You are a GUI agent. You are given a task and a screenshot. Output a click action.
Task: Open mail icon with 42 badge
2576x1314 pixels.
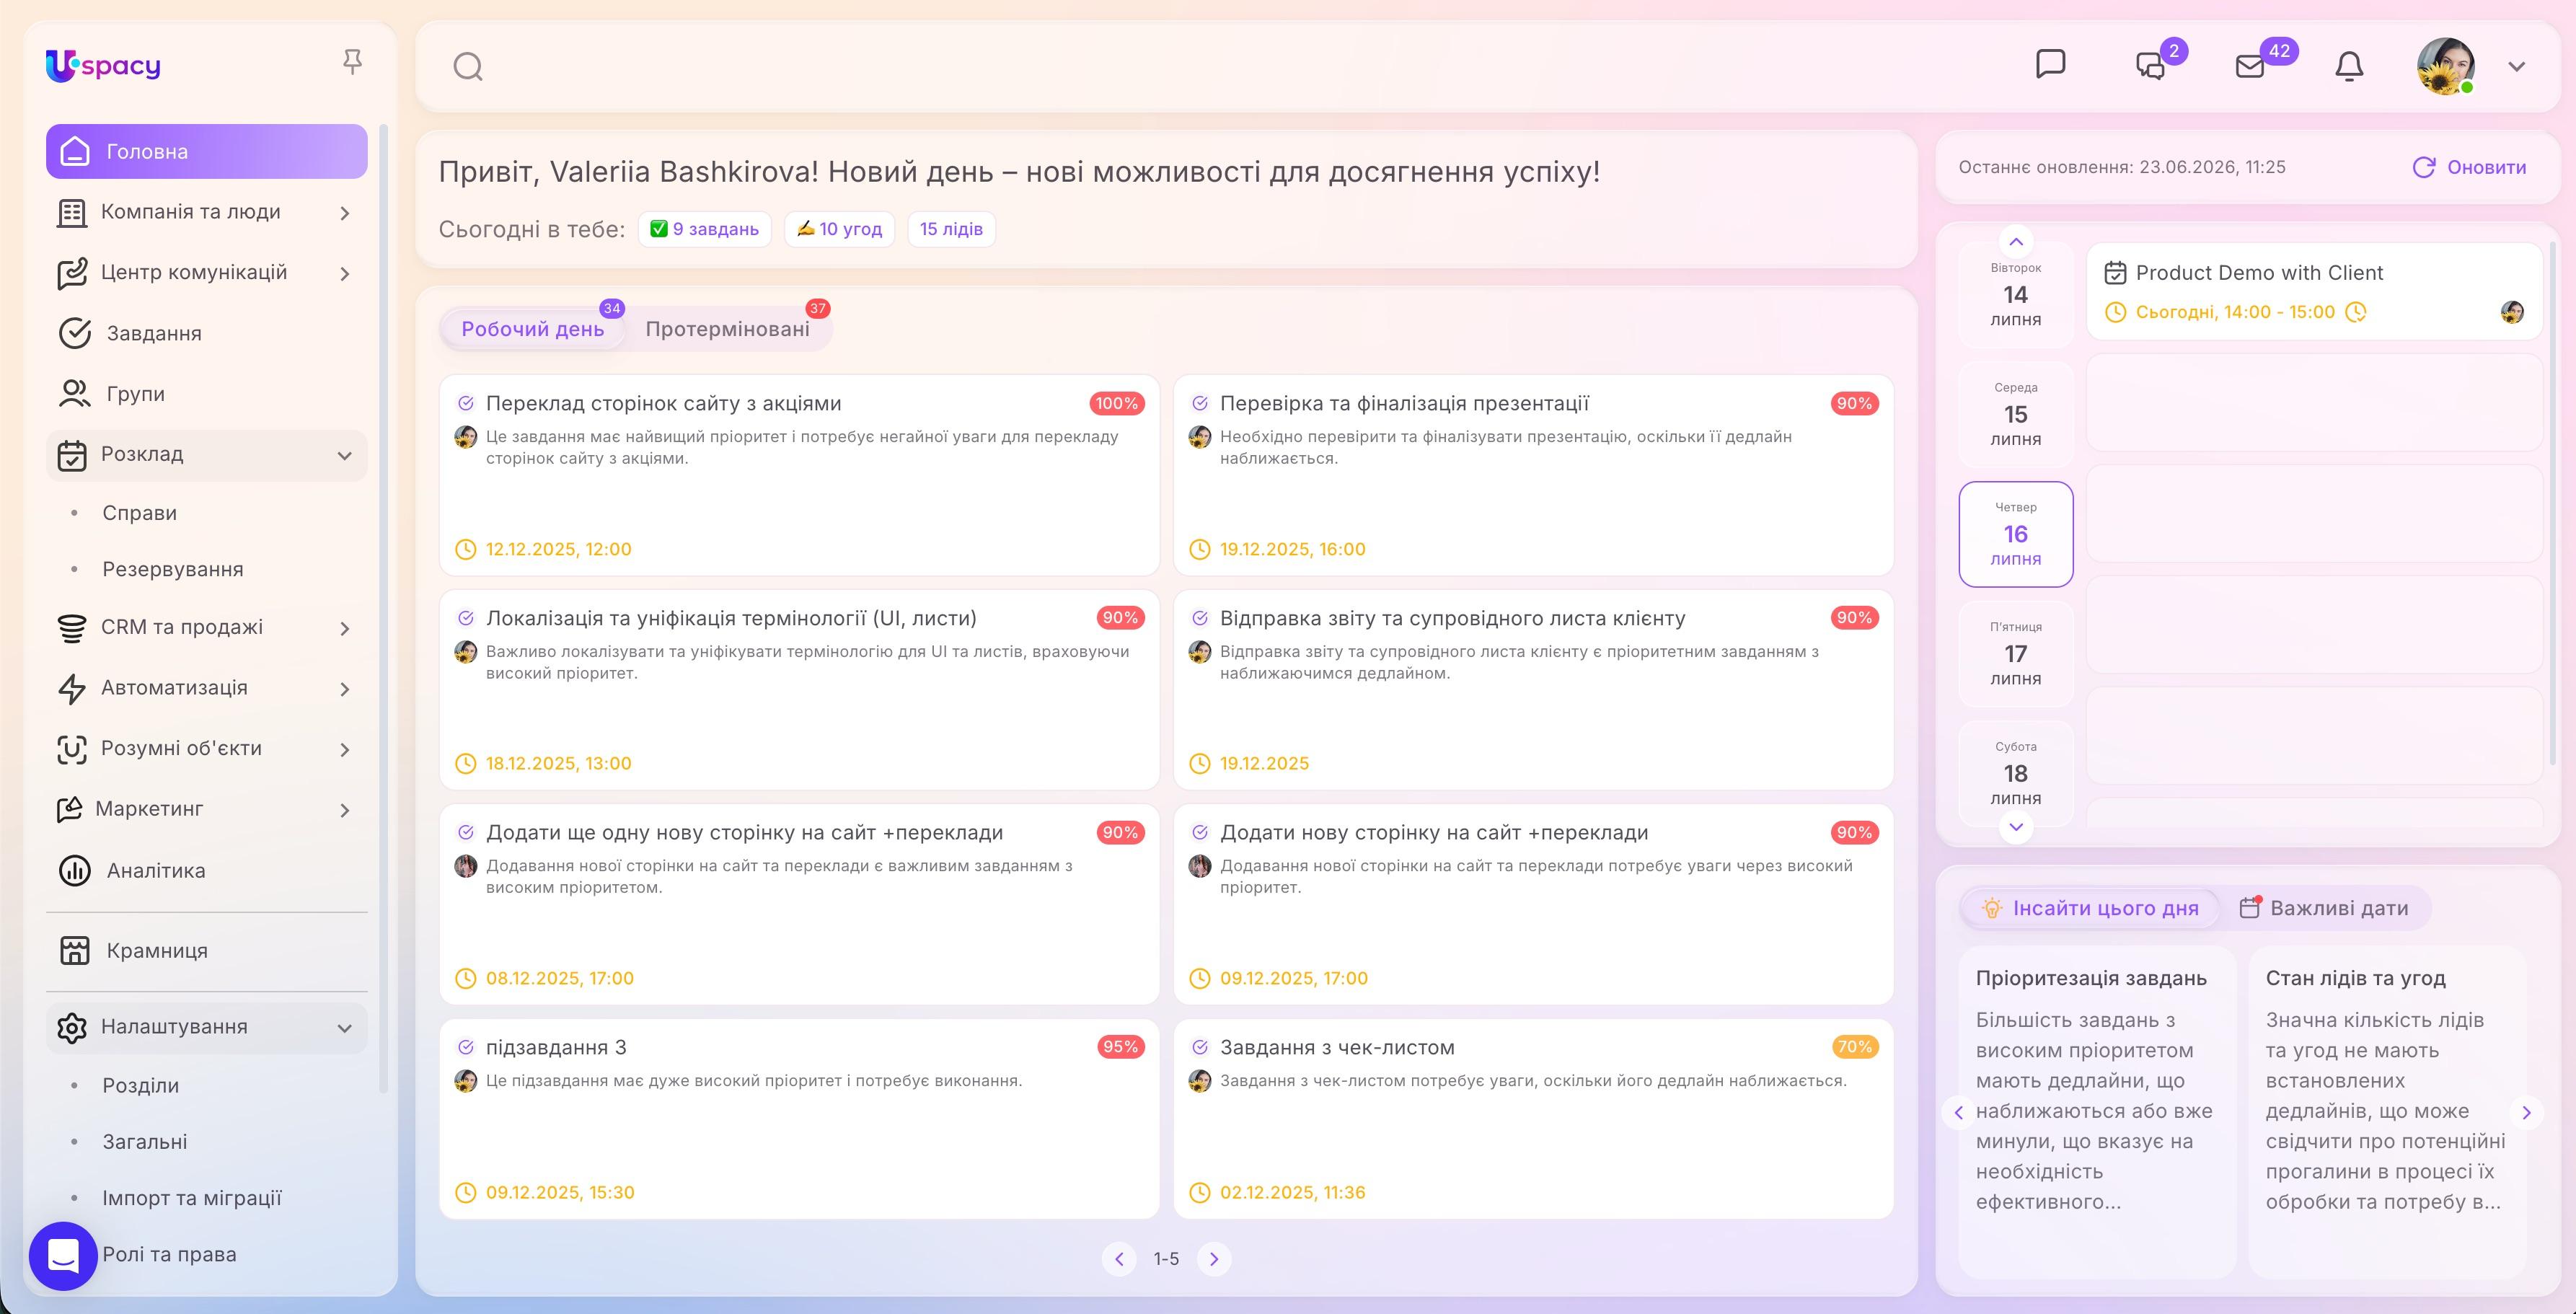coord(2250,66)
